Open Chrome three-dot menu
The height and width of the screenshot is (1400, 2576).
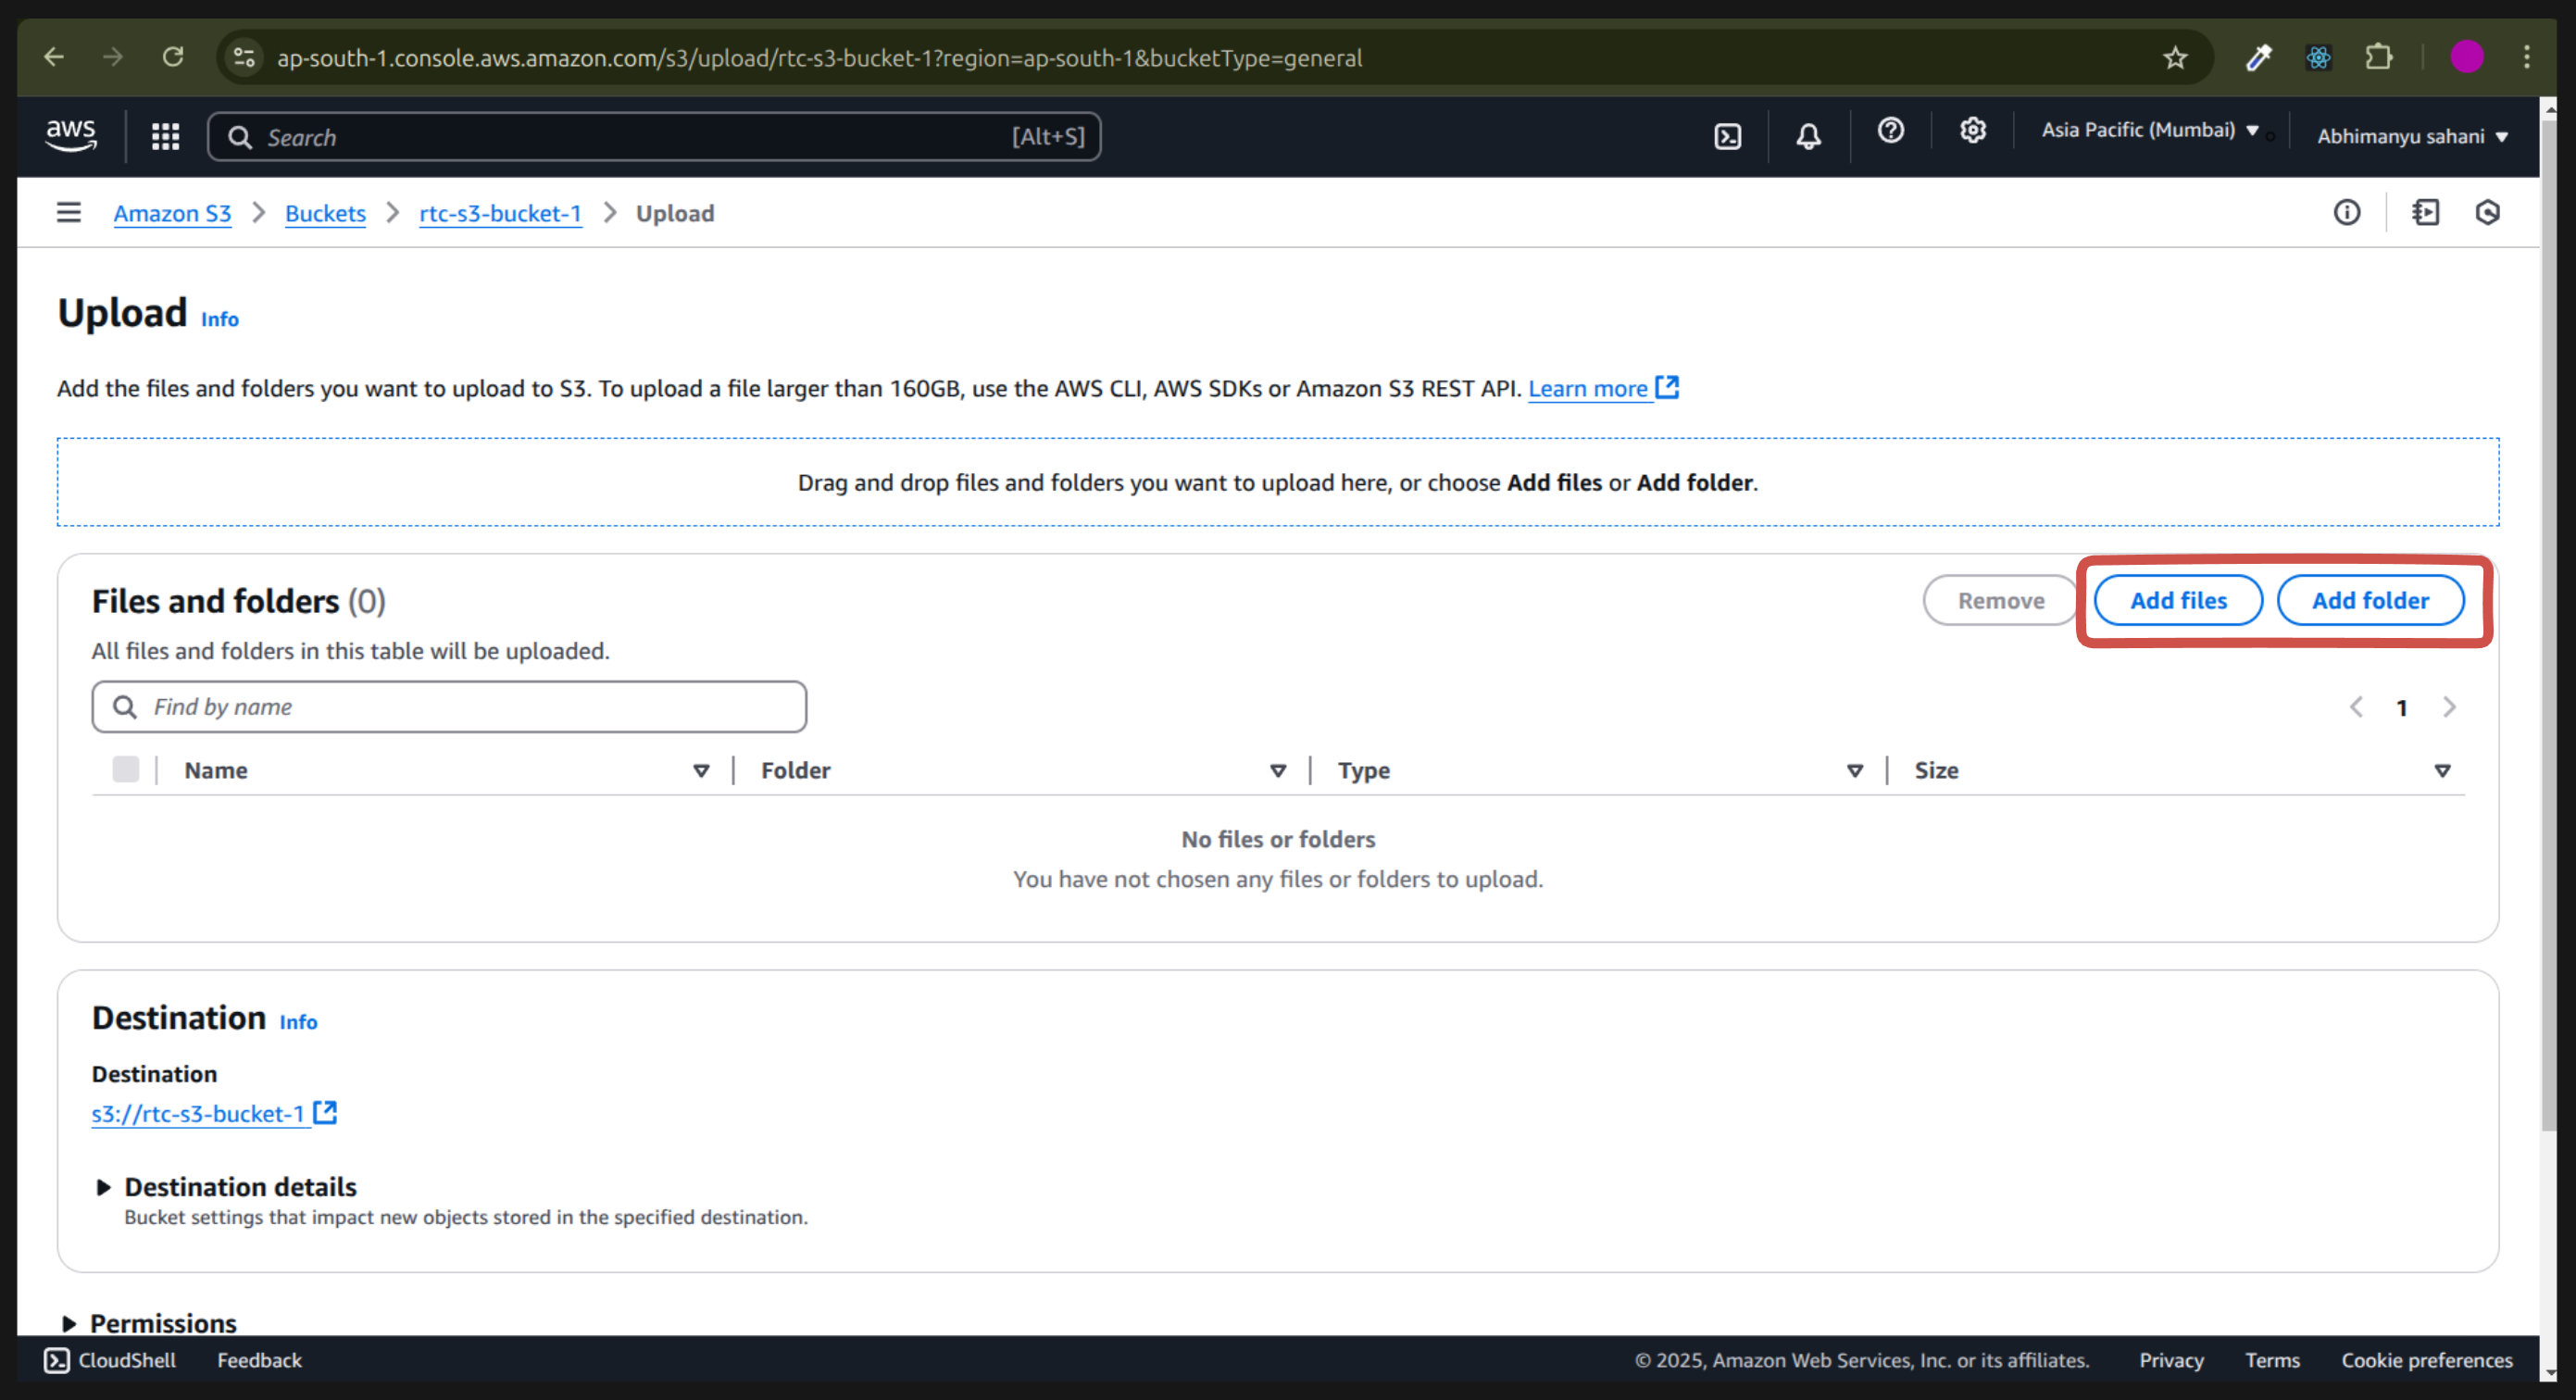pos(2526,57)
